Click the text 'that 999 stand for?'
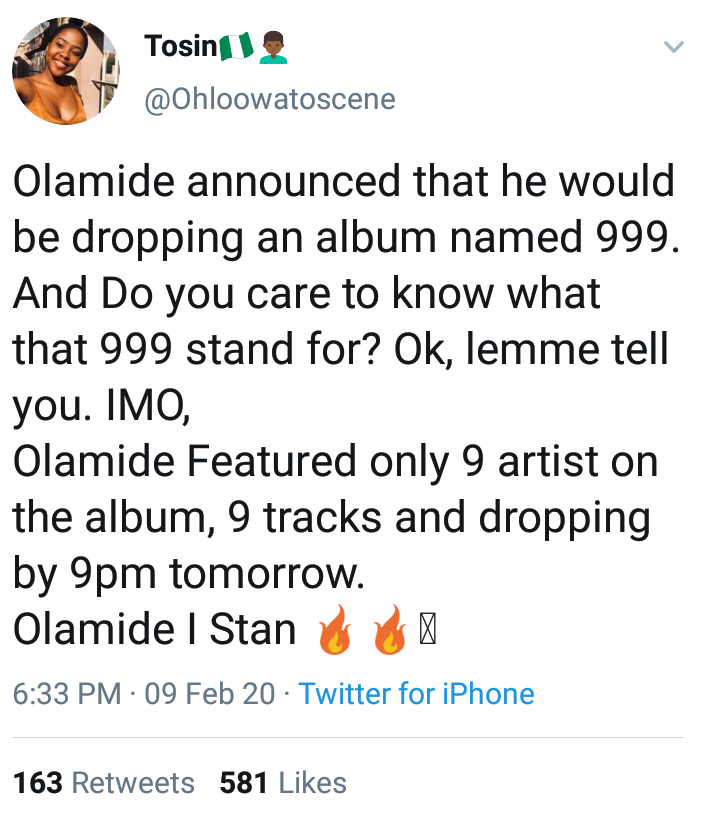Image resolution: width=708 pixels, height=824 pixels. [197, 348]
